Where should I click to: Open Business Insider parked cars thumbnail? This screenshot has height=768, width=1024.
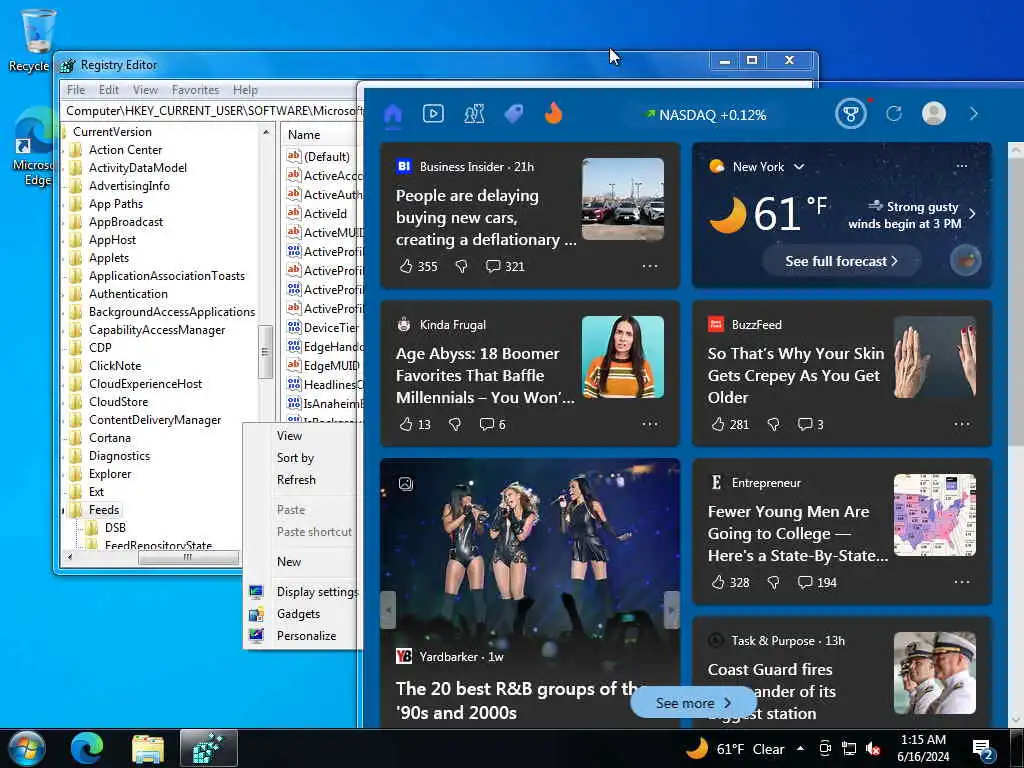(623, 199)
